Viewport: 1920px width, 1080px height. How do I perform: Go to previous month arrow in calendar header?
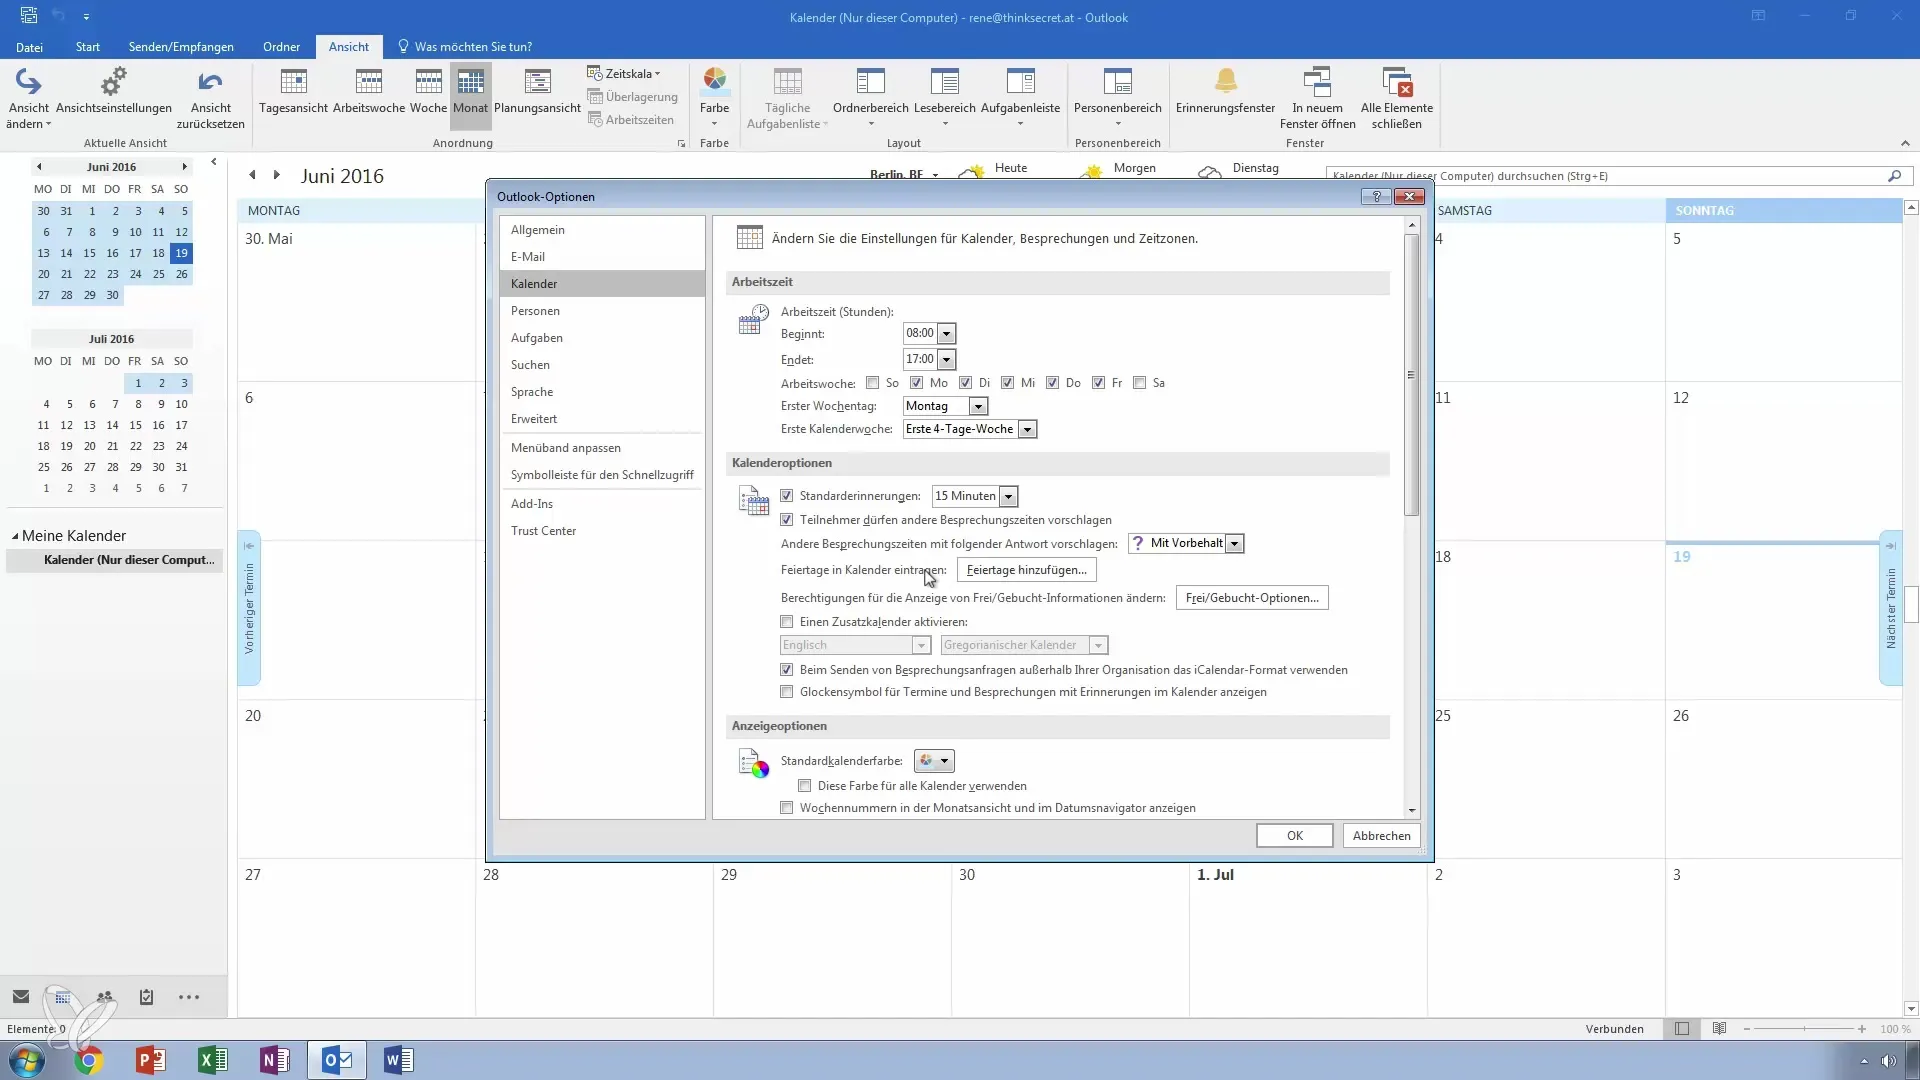(252, 175)
